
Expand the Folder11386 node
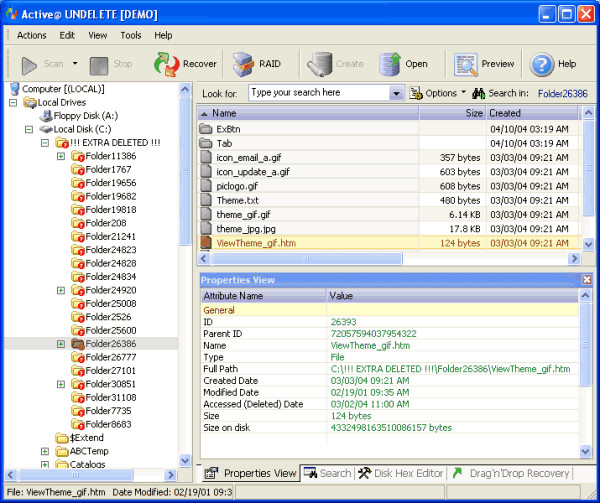point(61,156)
